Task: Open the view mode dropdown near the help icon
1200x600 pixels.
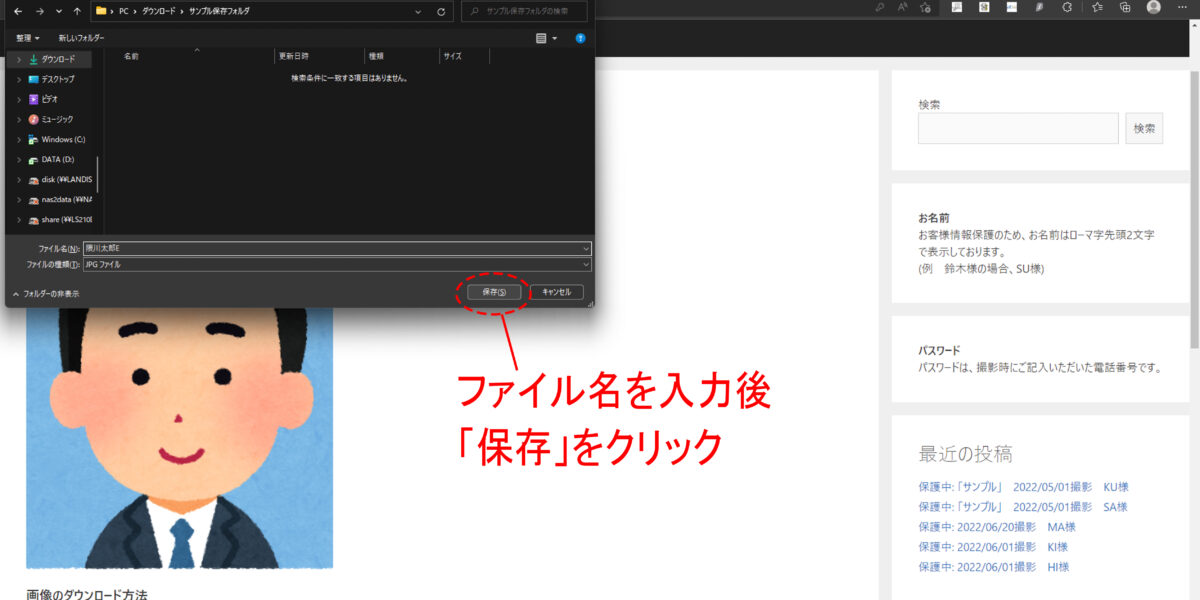Action: click(544, 37)
